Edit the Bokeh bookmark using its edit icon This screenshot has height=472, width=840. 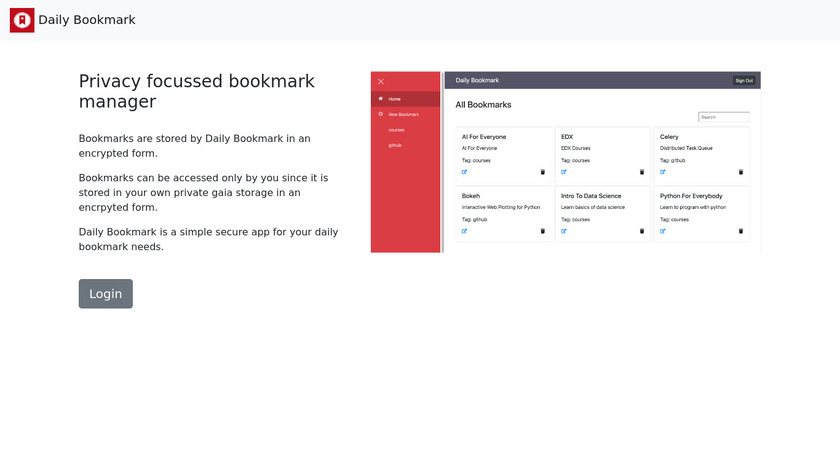pos(464,231)
